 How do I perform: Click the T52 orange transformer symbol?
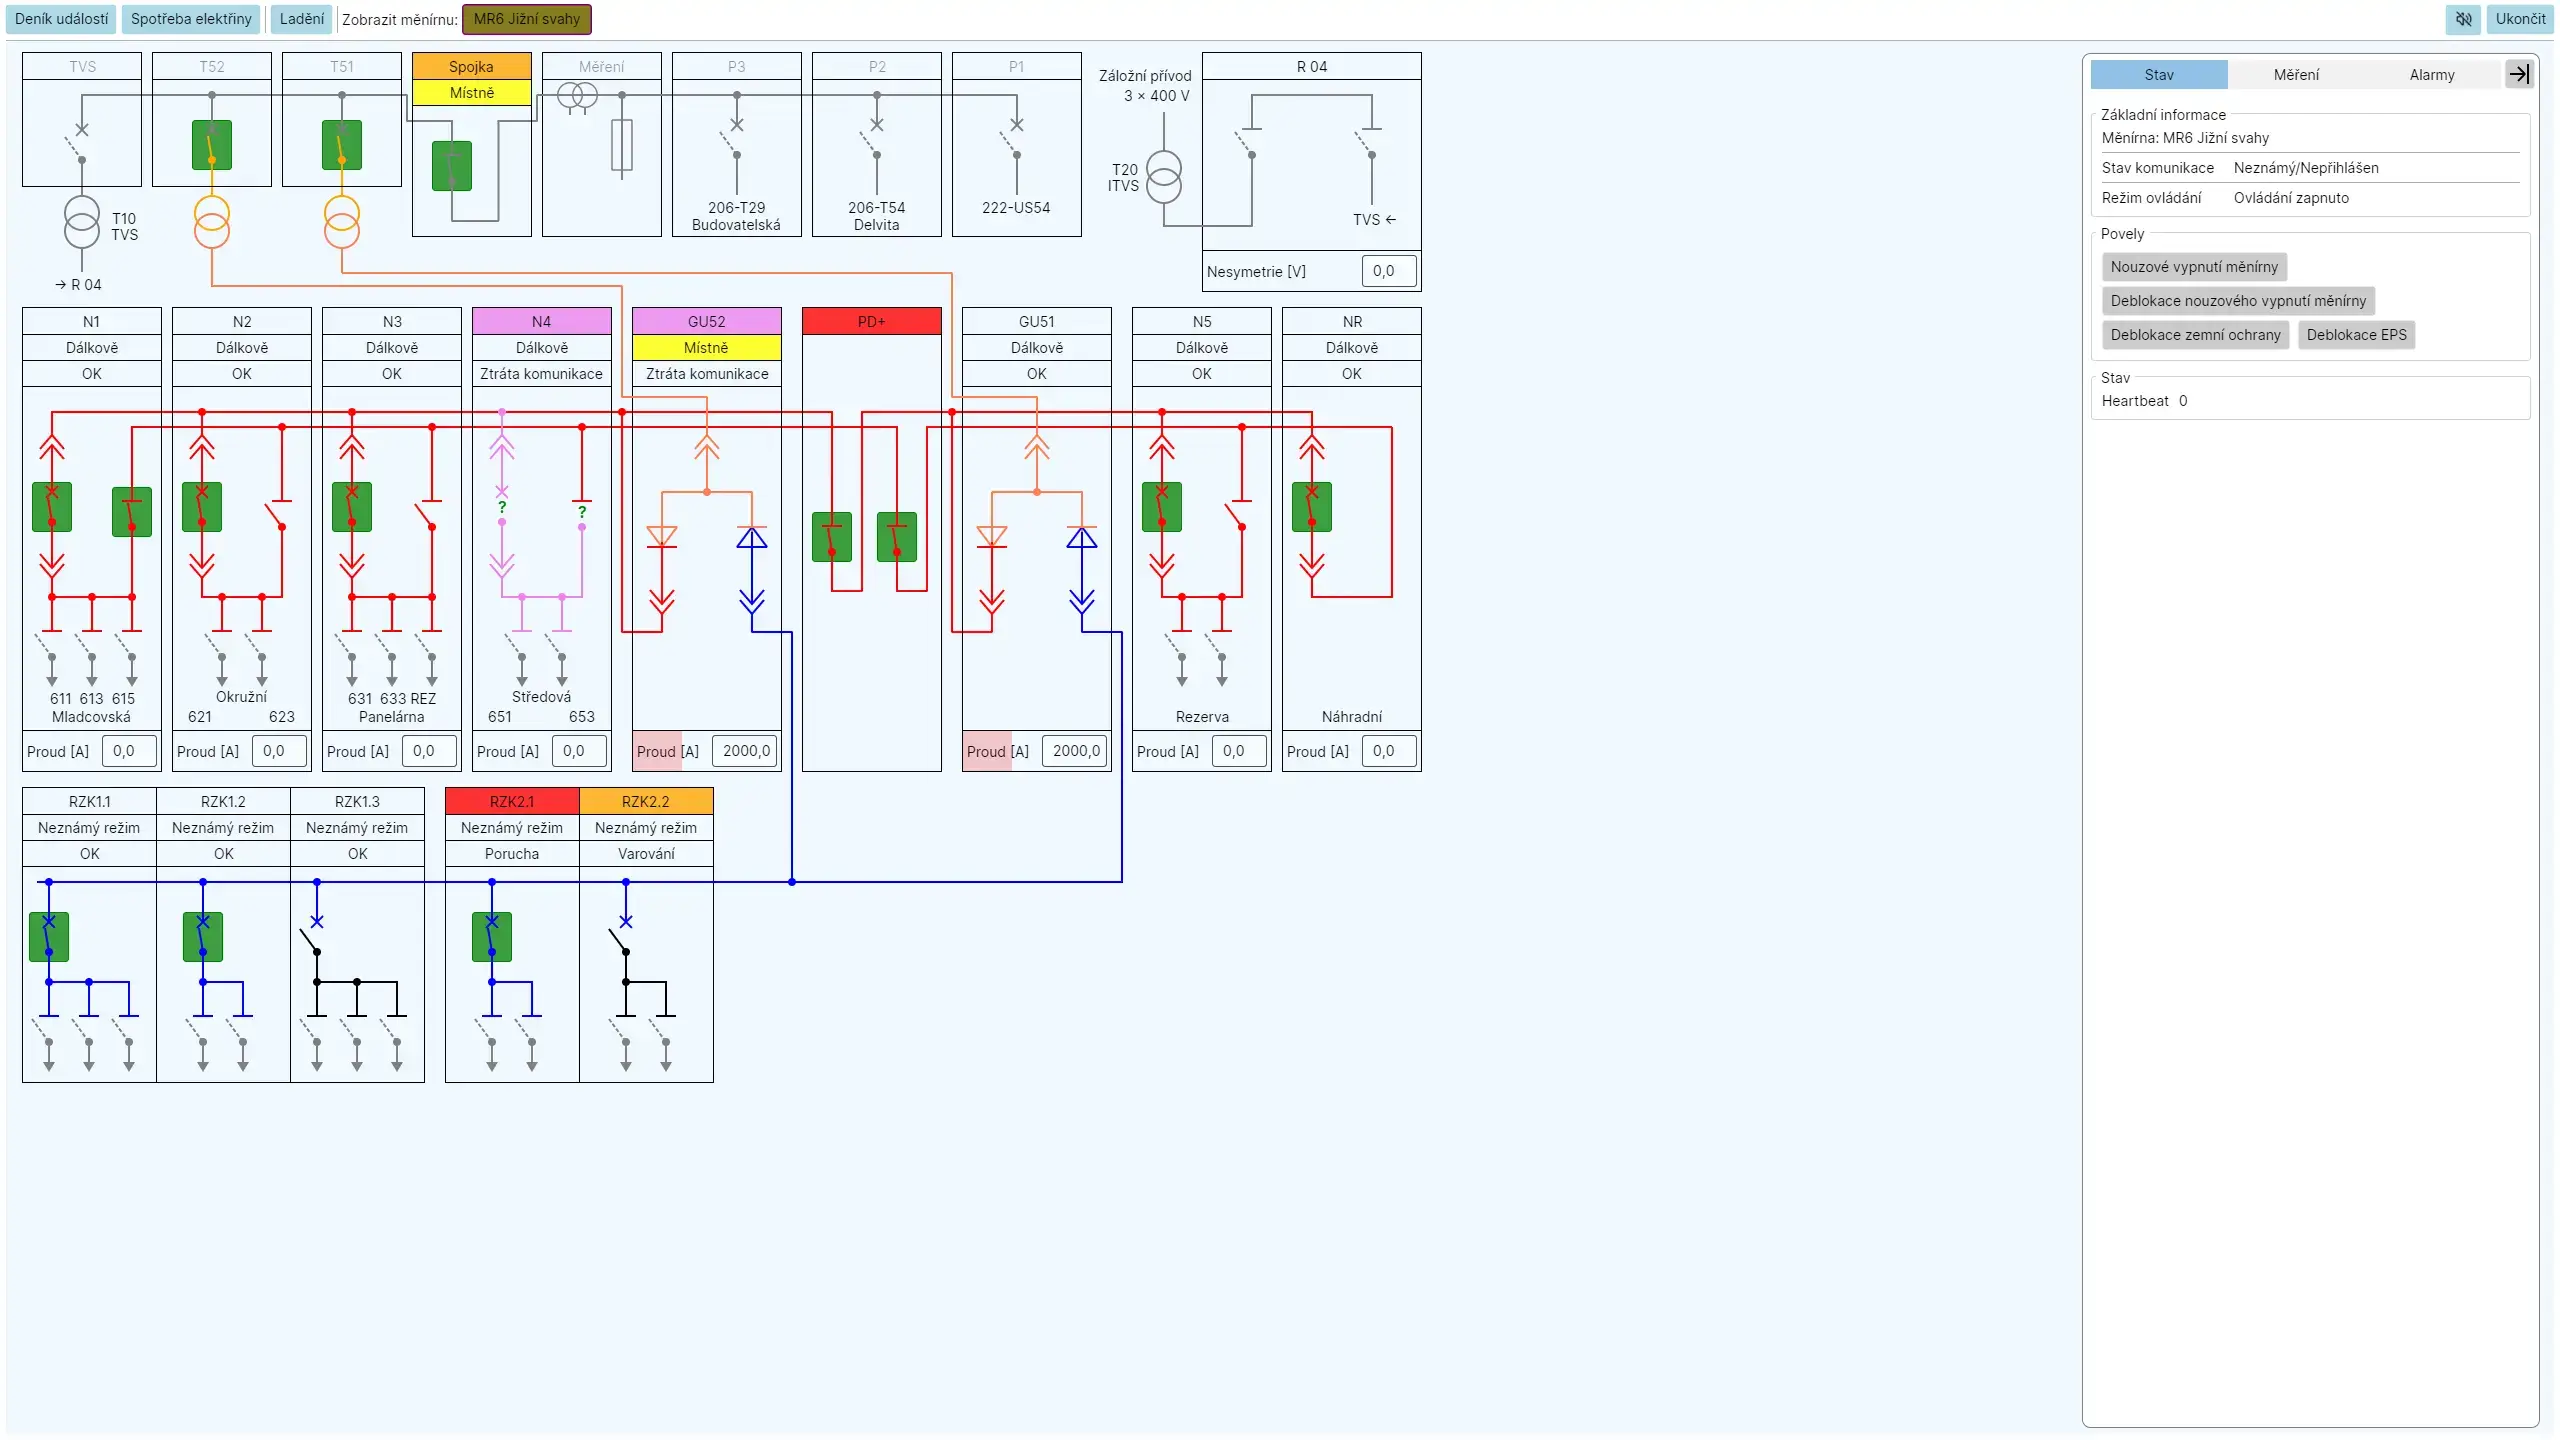point(212,223)
